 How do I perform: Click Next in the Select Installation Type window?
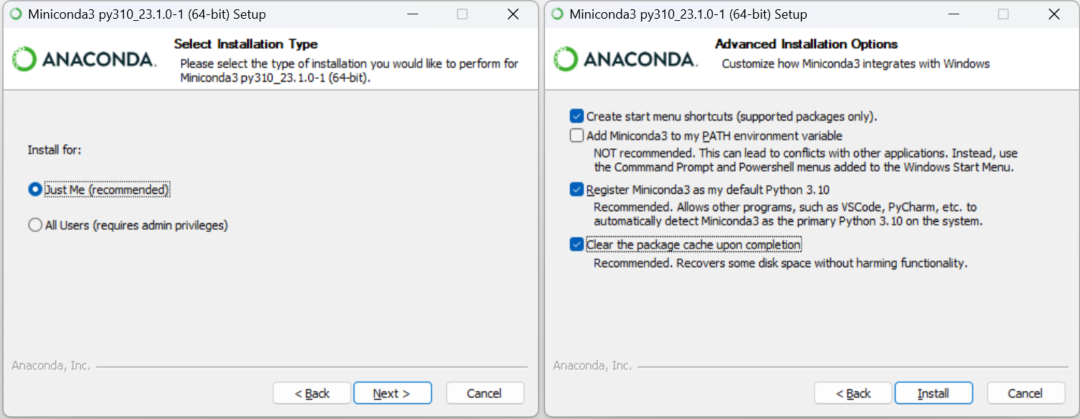pos(392,393)
